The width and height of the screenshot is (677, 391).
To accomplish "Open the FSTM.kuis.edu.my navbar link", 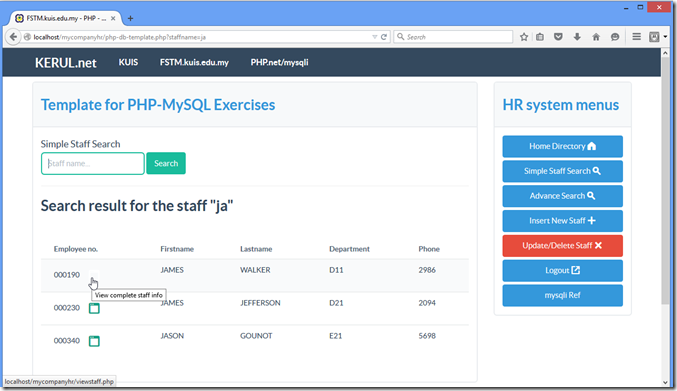I will 194,62.
